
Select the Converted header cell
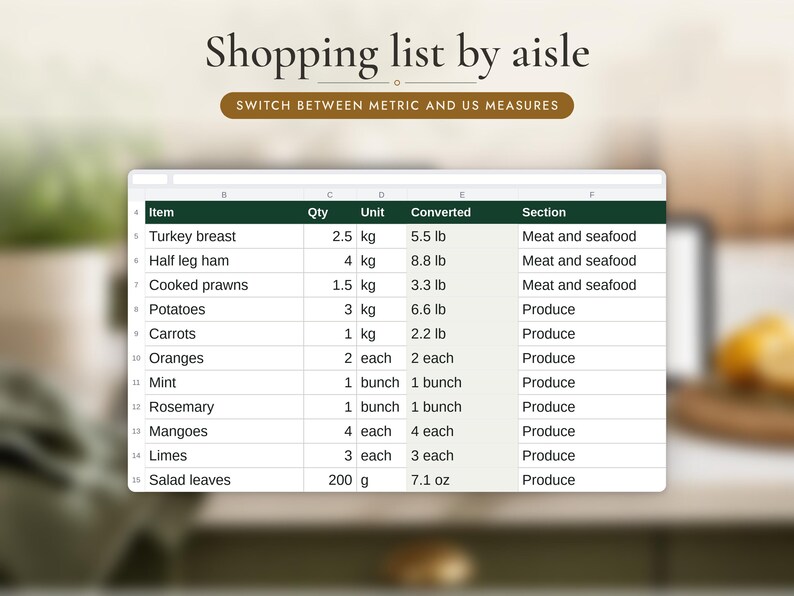click(462, 212)
